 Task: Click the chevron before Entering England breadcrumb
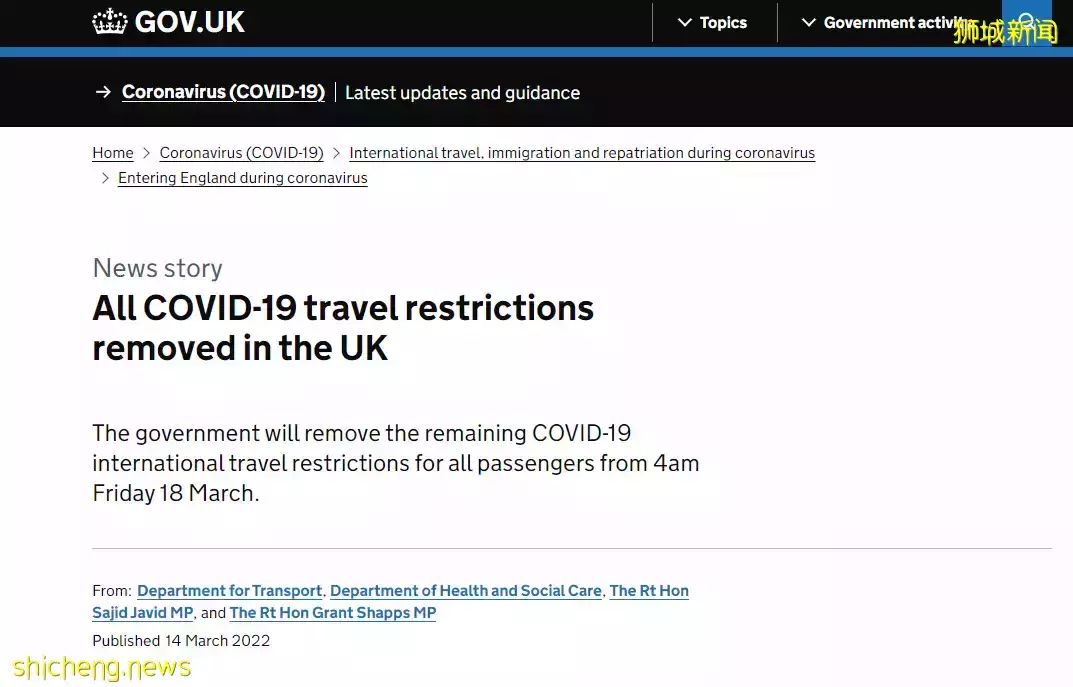(105, 178)
